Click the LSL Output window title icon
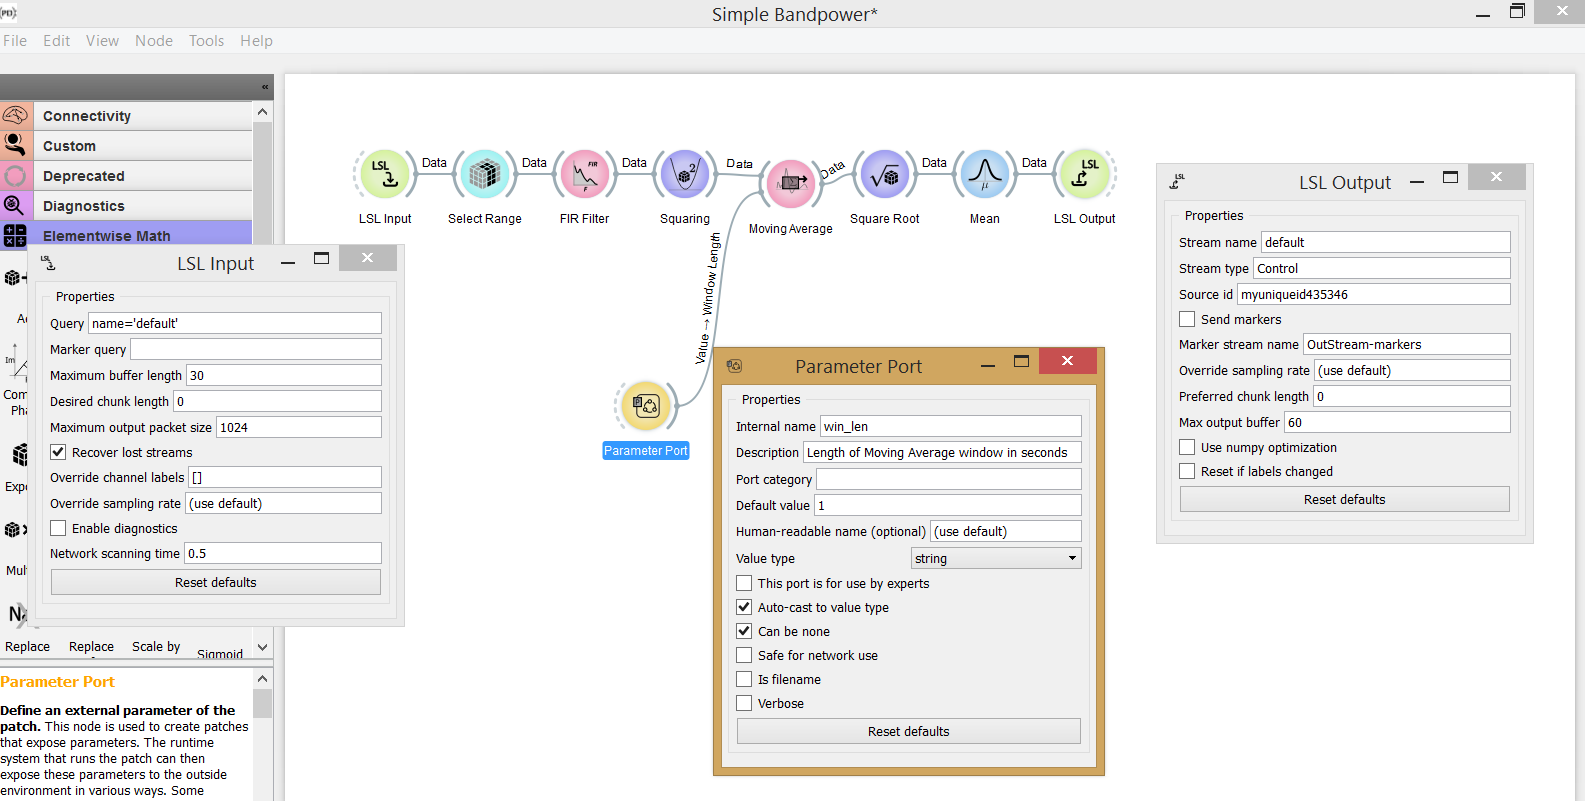Image resolution: width=1585 pixels, height=801 pixels. click(x=1178, y=182)
